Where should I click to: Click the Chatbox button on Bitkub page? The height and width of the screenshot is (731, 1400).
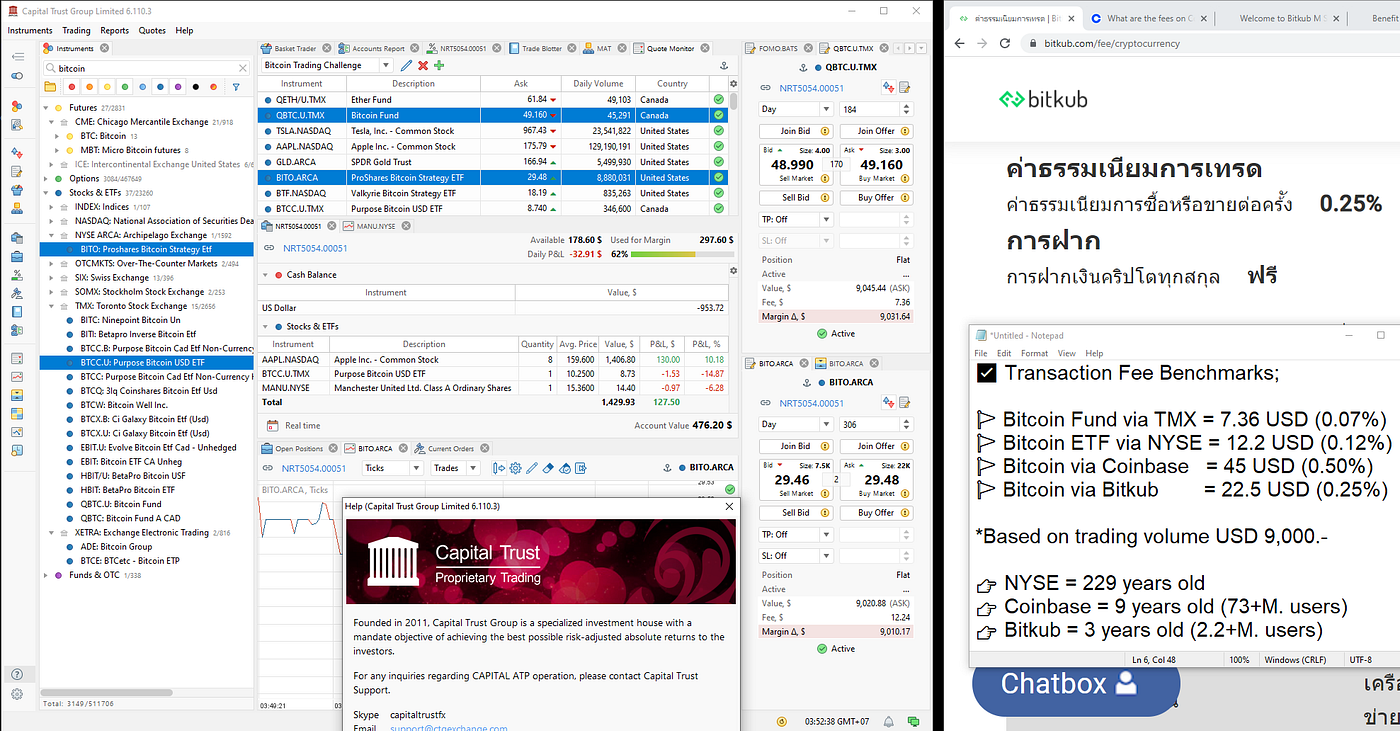(x=1076, y=684)
